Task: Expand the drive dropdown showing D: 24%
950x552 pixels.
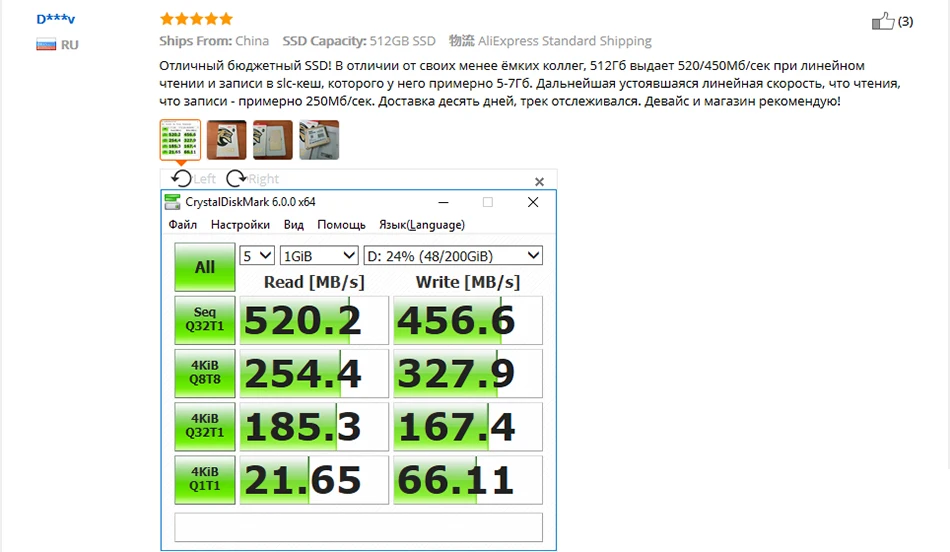Action: click(x=453, y=256)
